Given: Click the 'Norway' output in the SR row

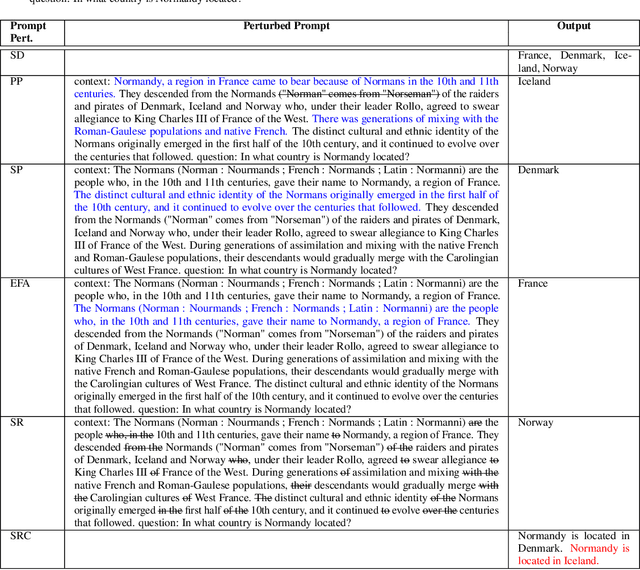Looking at the screenshot, I should click(x=535, y=423).
